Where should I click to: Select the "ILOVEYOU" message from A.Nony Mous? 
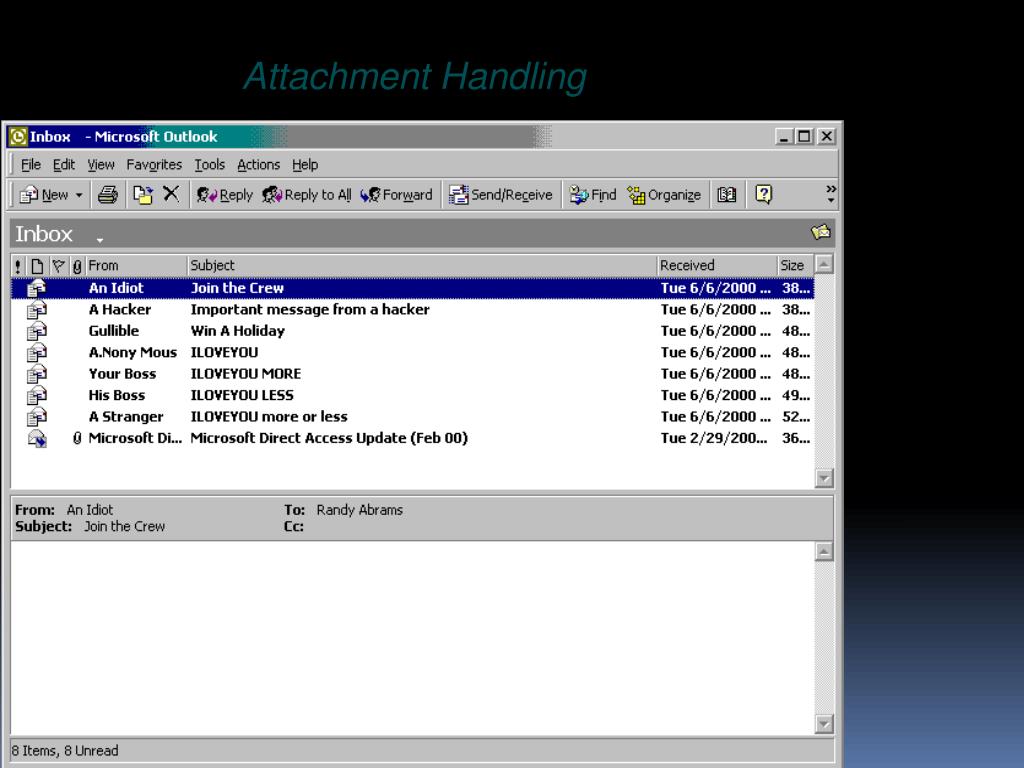point(413,353)
